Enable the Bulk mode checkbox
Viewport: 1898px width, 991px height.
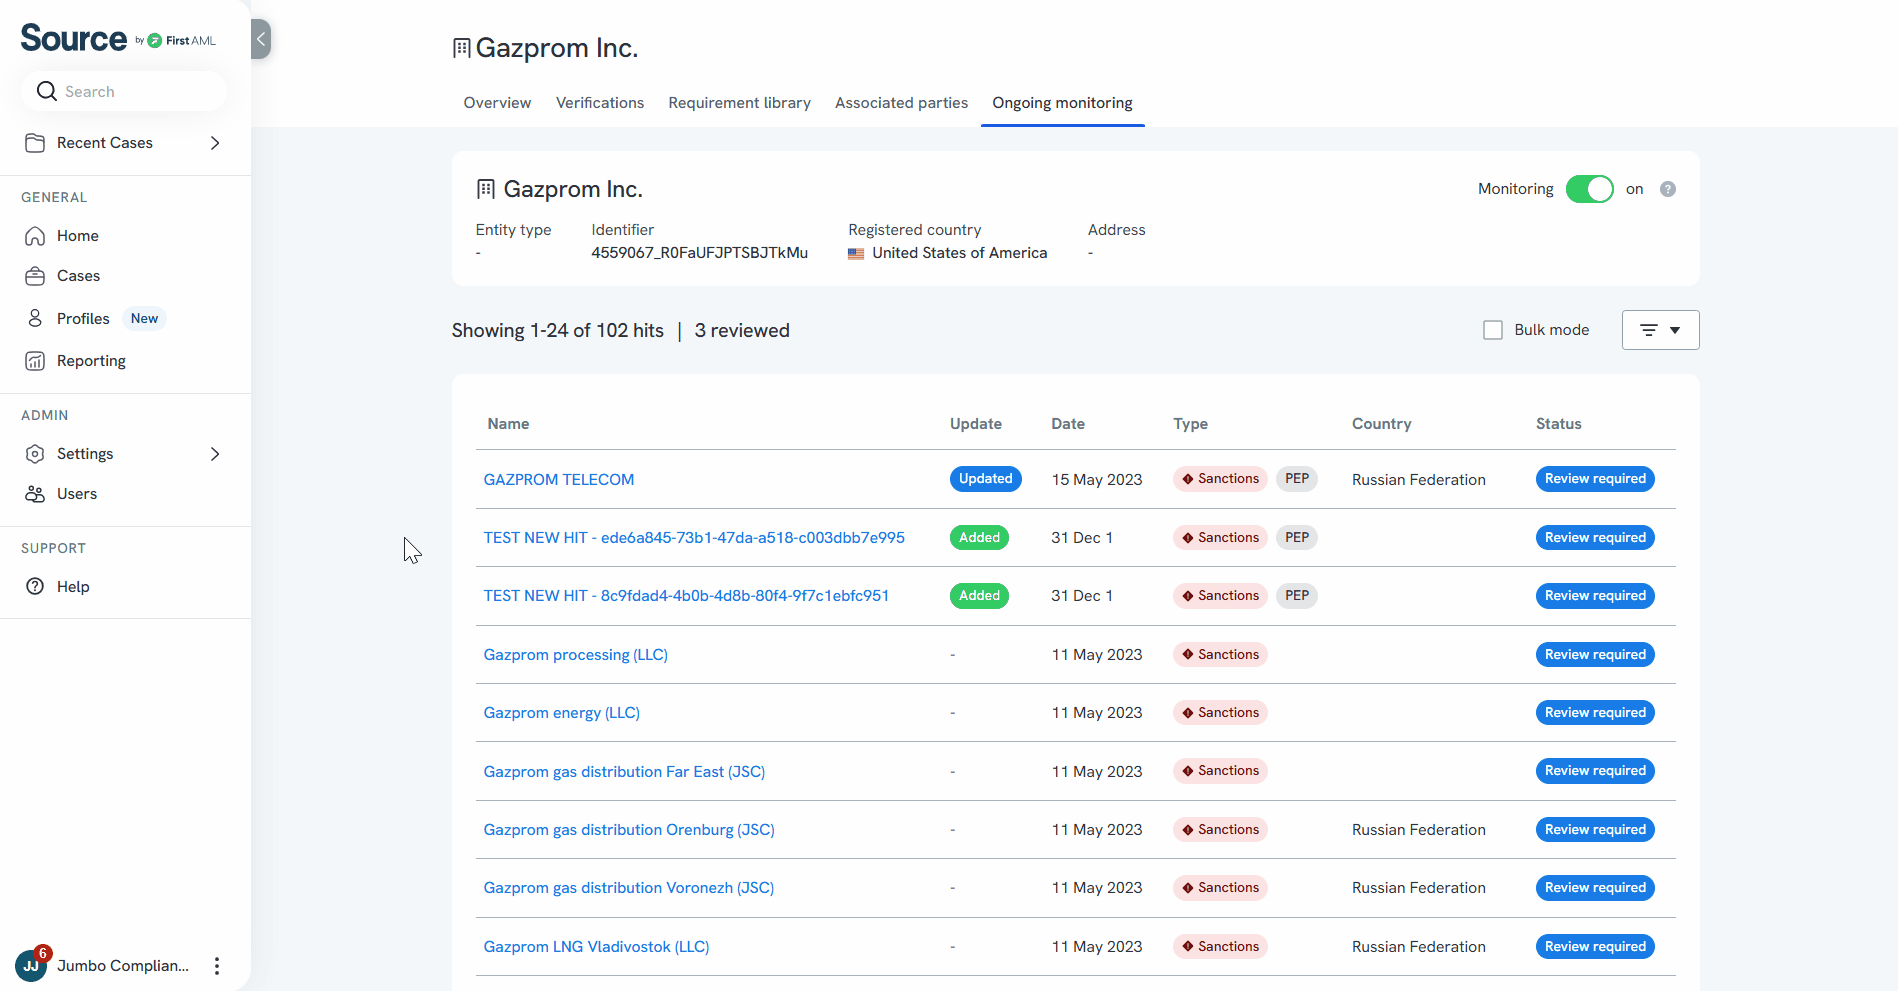pyautogui.click(x=1493, y=330)
